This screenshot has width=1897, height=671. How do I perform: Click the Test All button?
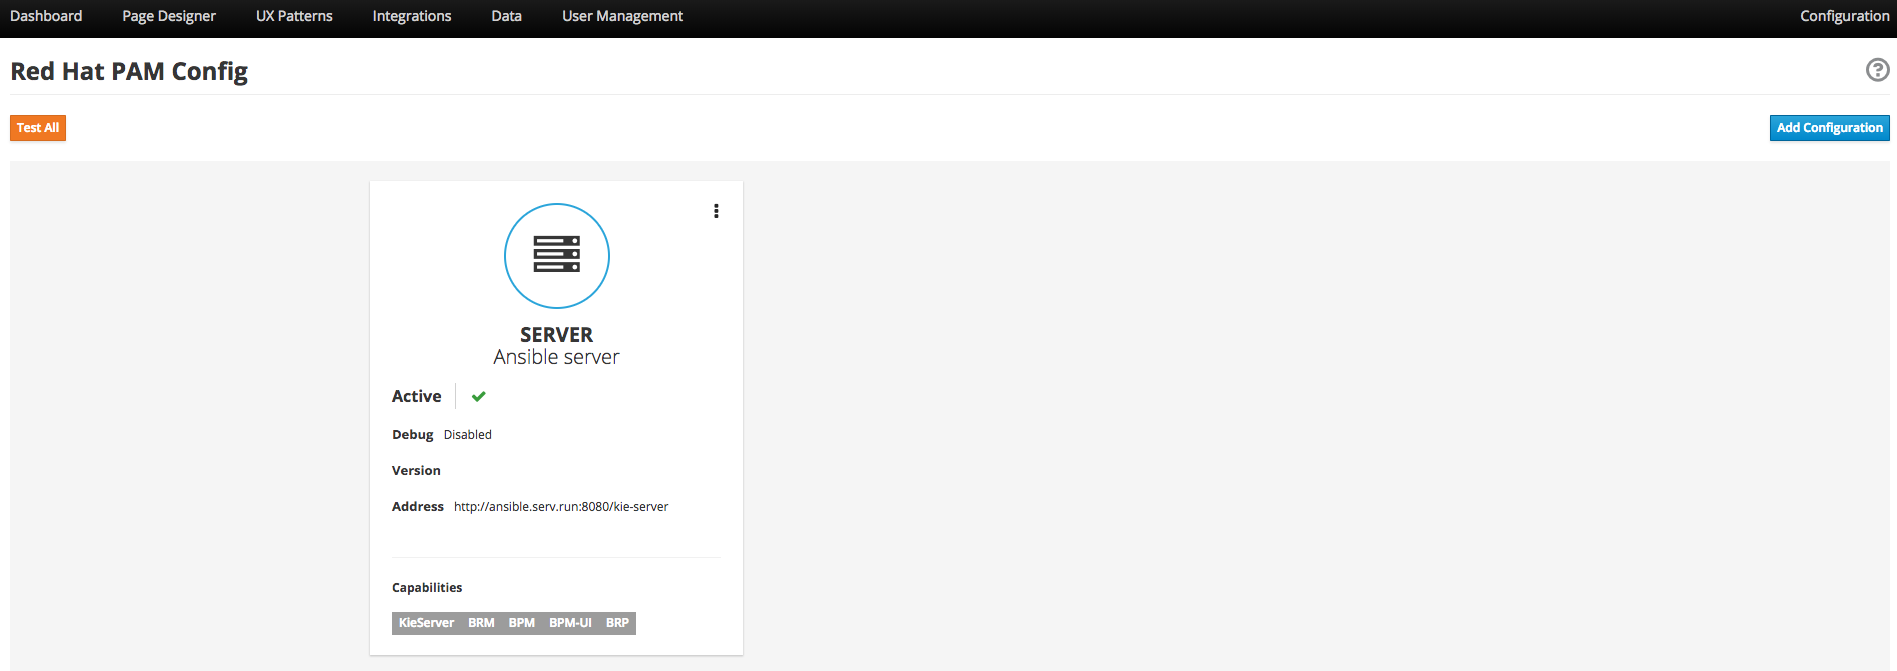pyautogui.click(x=38, y=128)
